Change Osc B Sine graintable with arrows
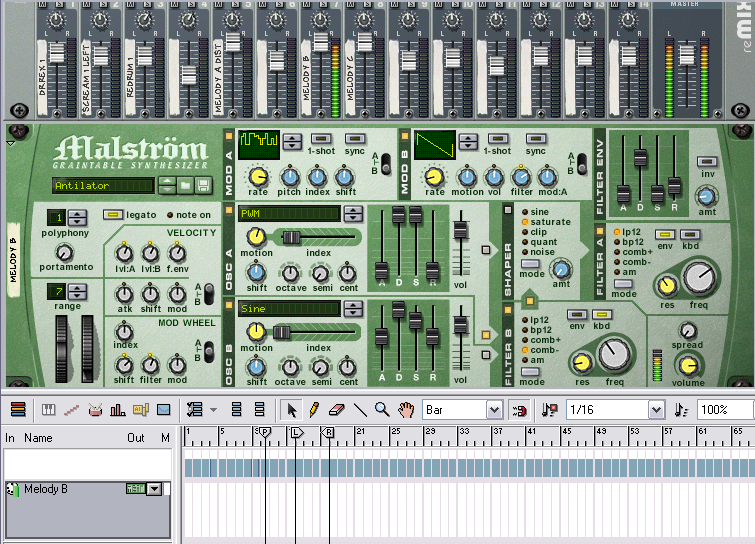 pyautogui.click(x=353, y=309)
